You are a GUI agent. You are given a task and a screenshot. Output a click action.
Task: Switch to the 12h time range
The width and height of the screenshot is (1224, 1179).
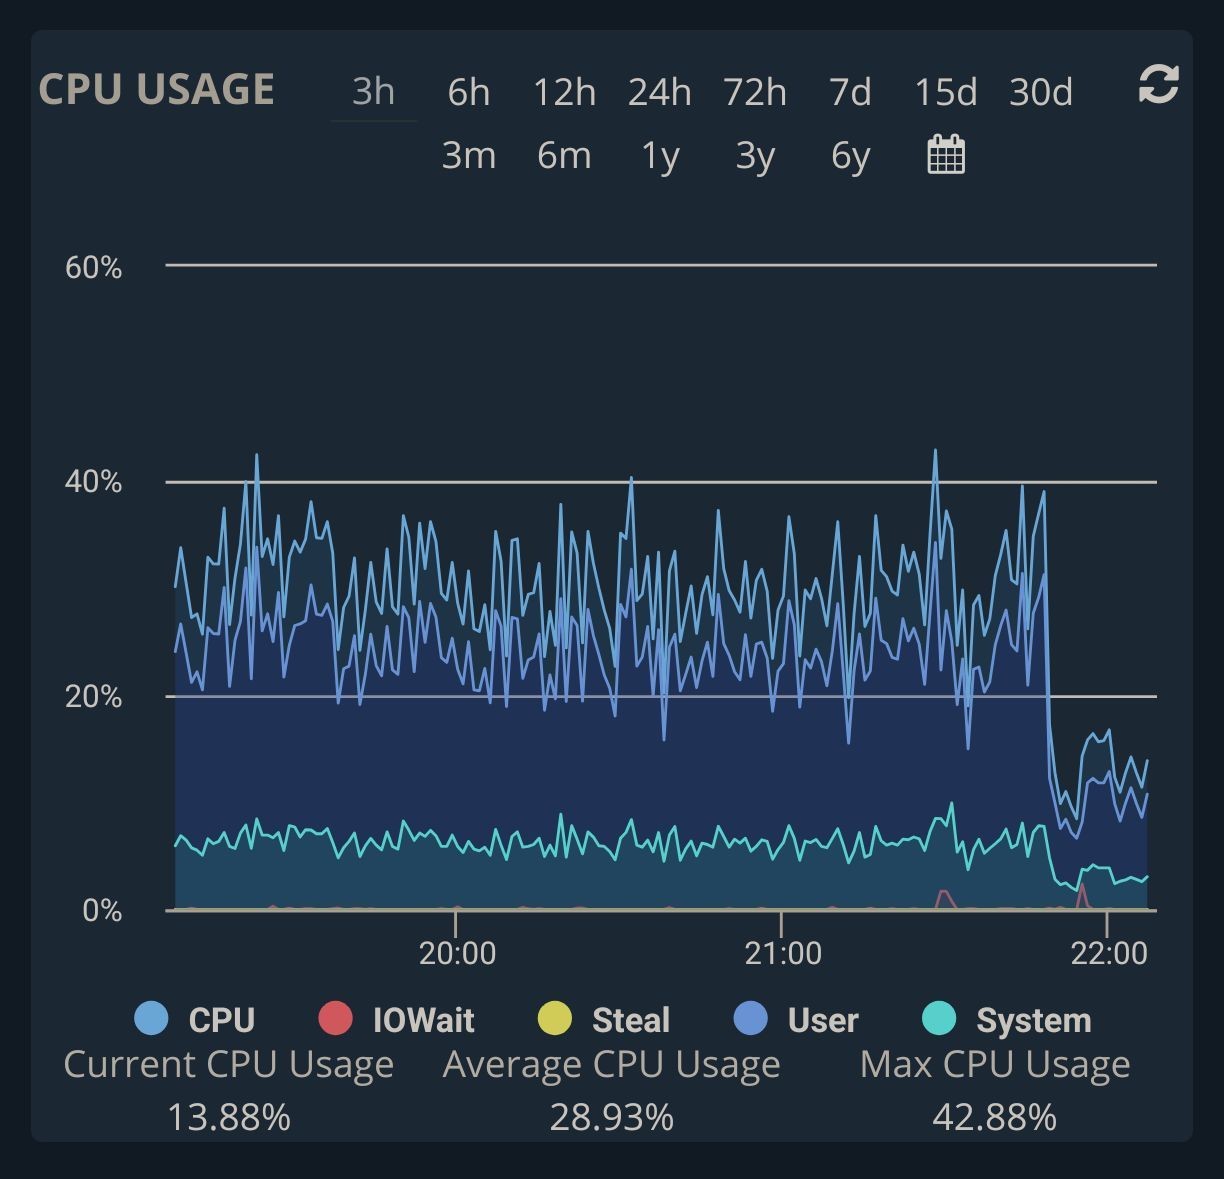564,92
